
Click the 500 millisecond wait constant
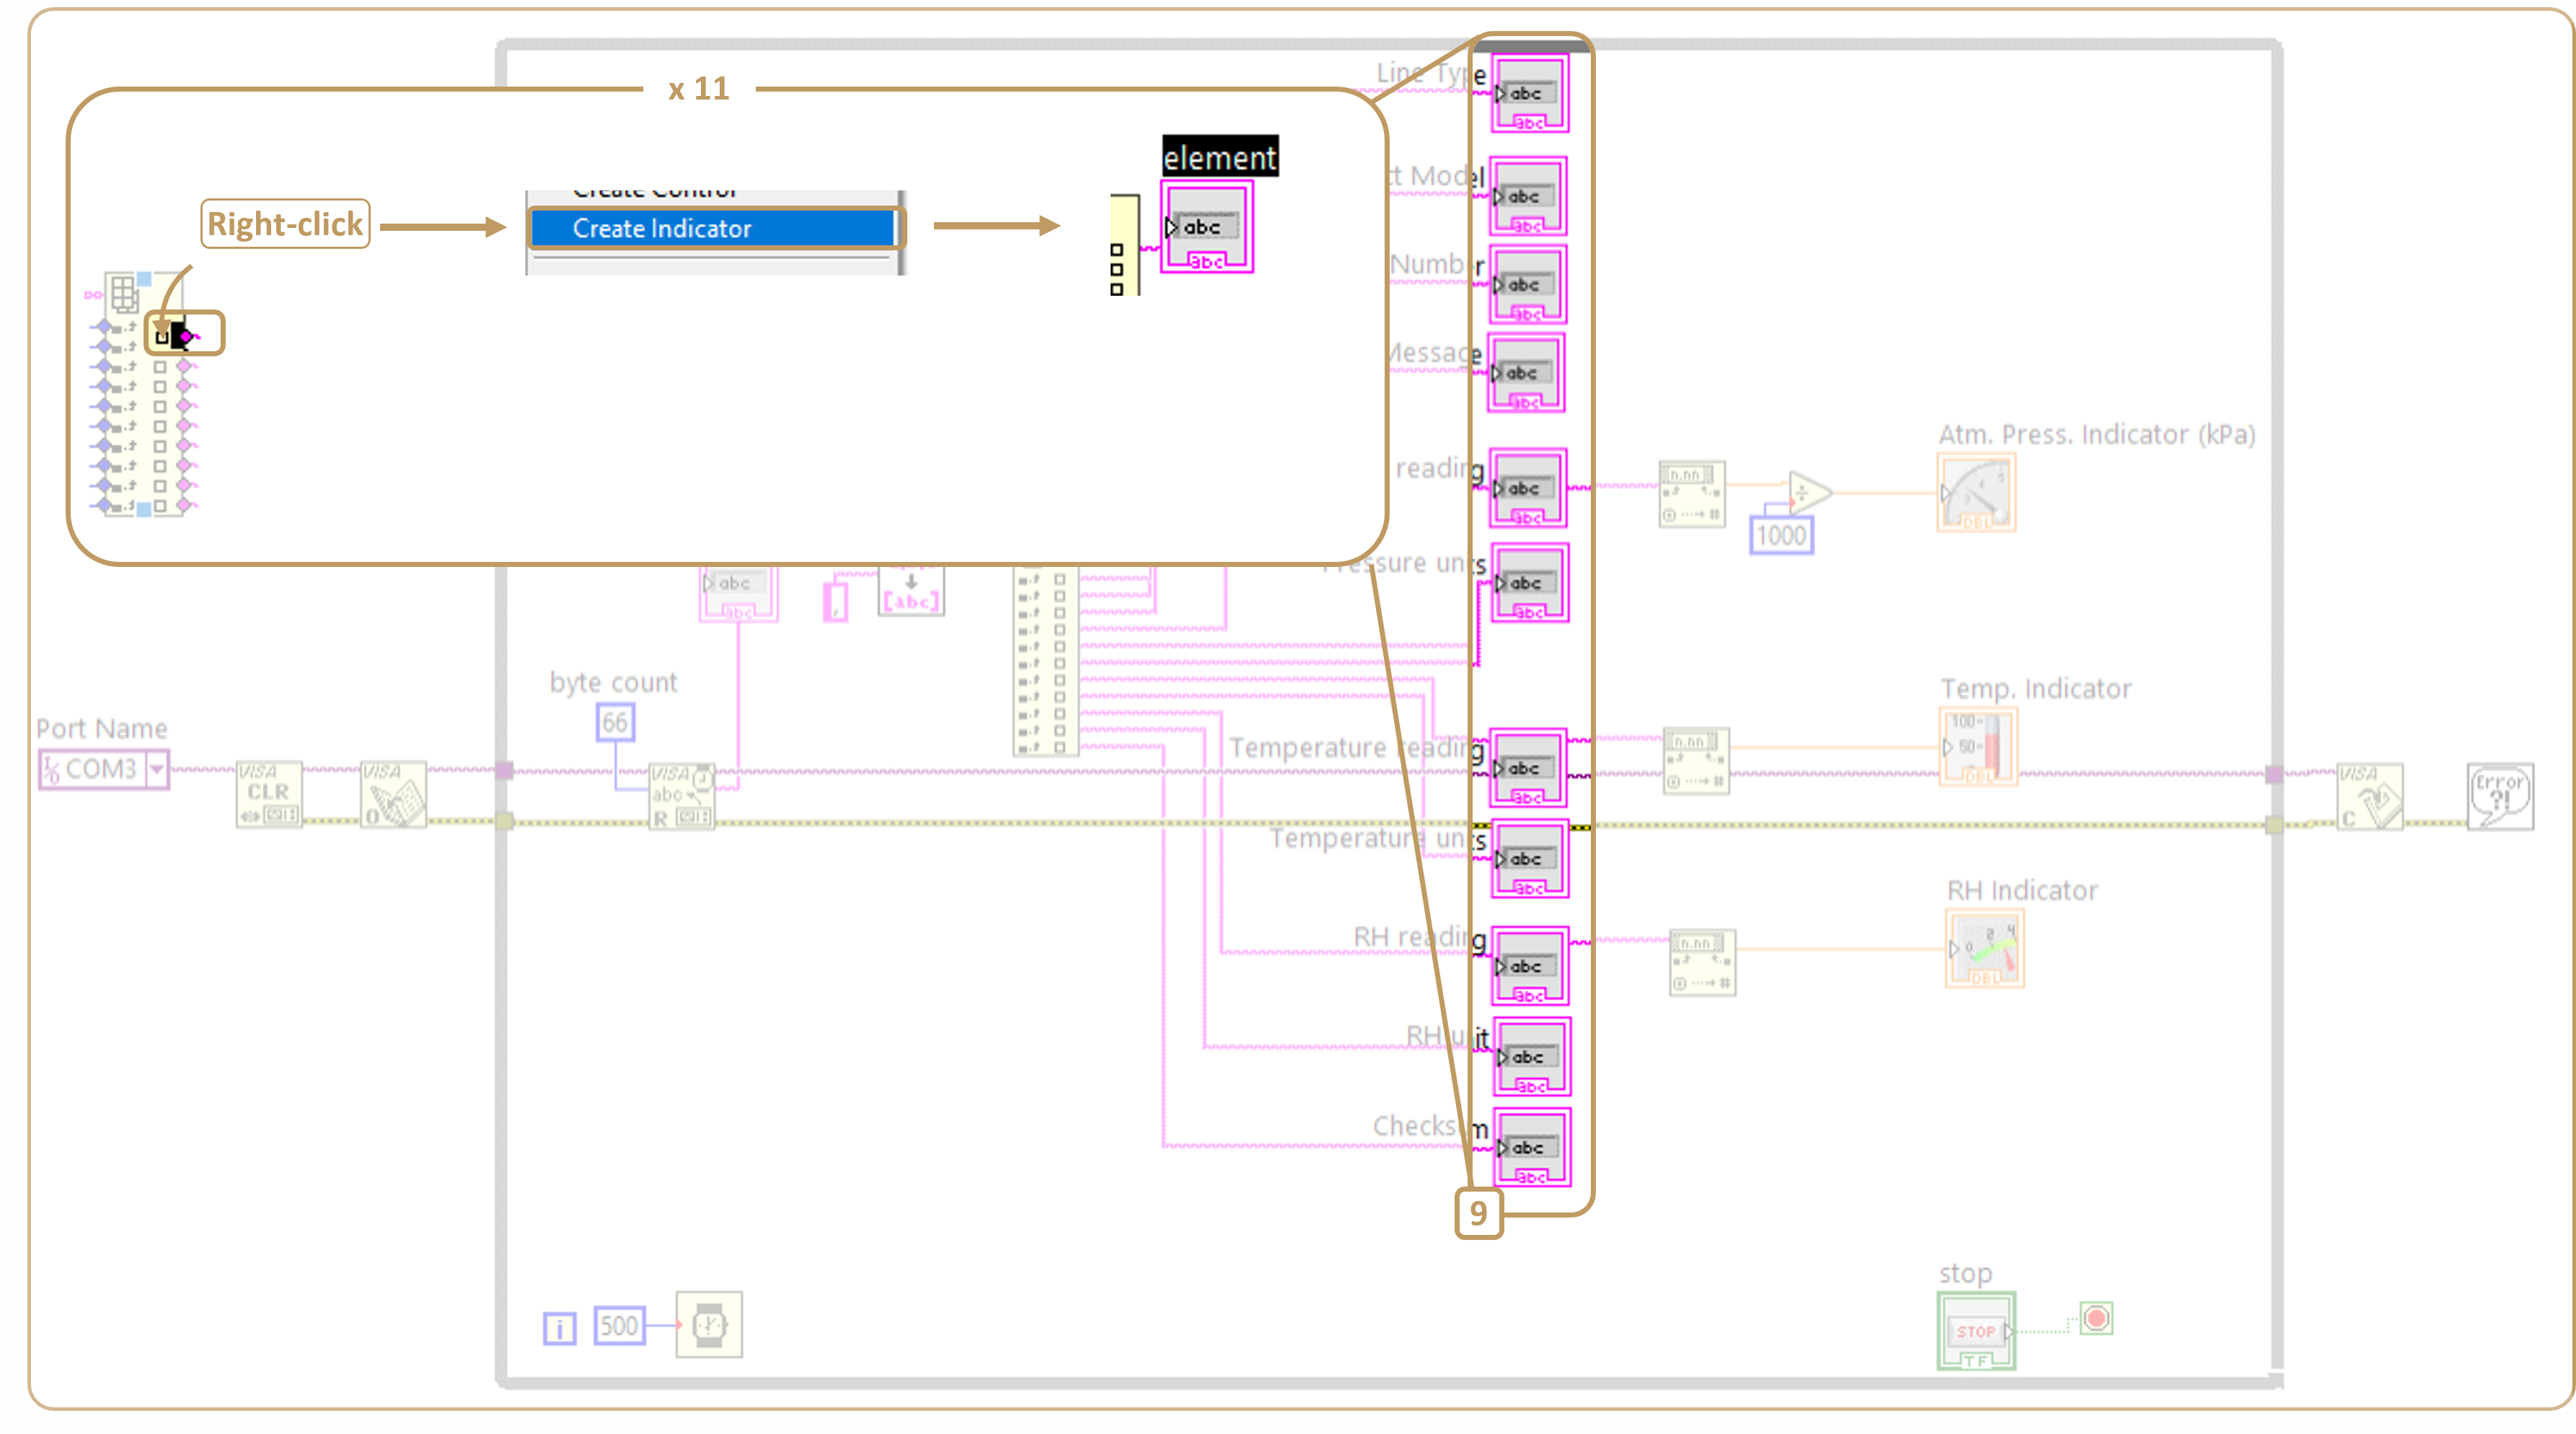point(619,1326)
